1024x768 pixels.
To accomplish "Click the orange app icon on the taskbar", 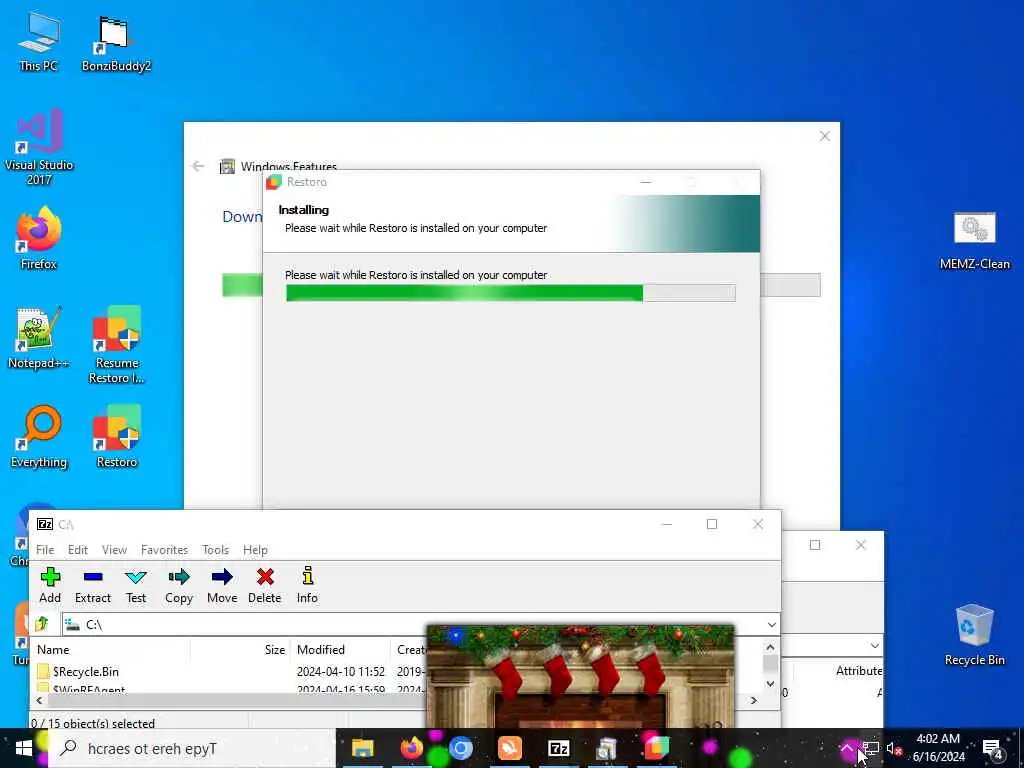I will 509,748.
